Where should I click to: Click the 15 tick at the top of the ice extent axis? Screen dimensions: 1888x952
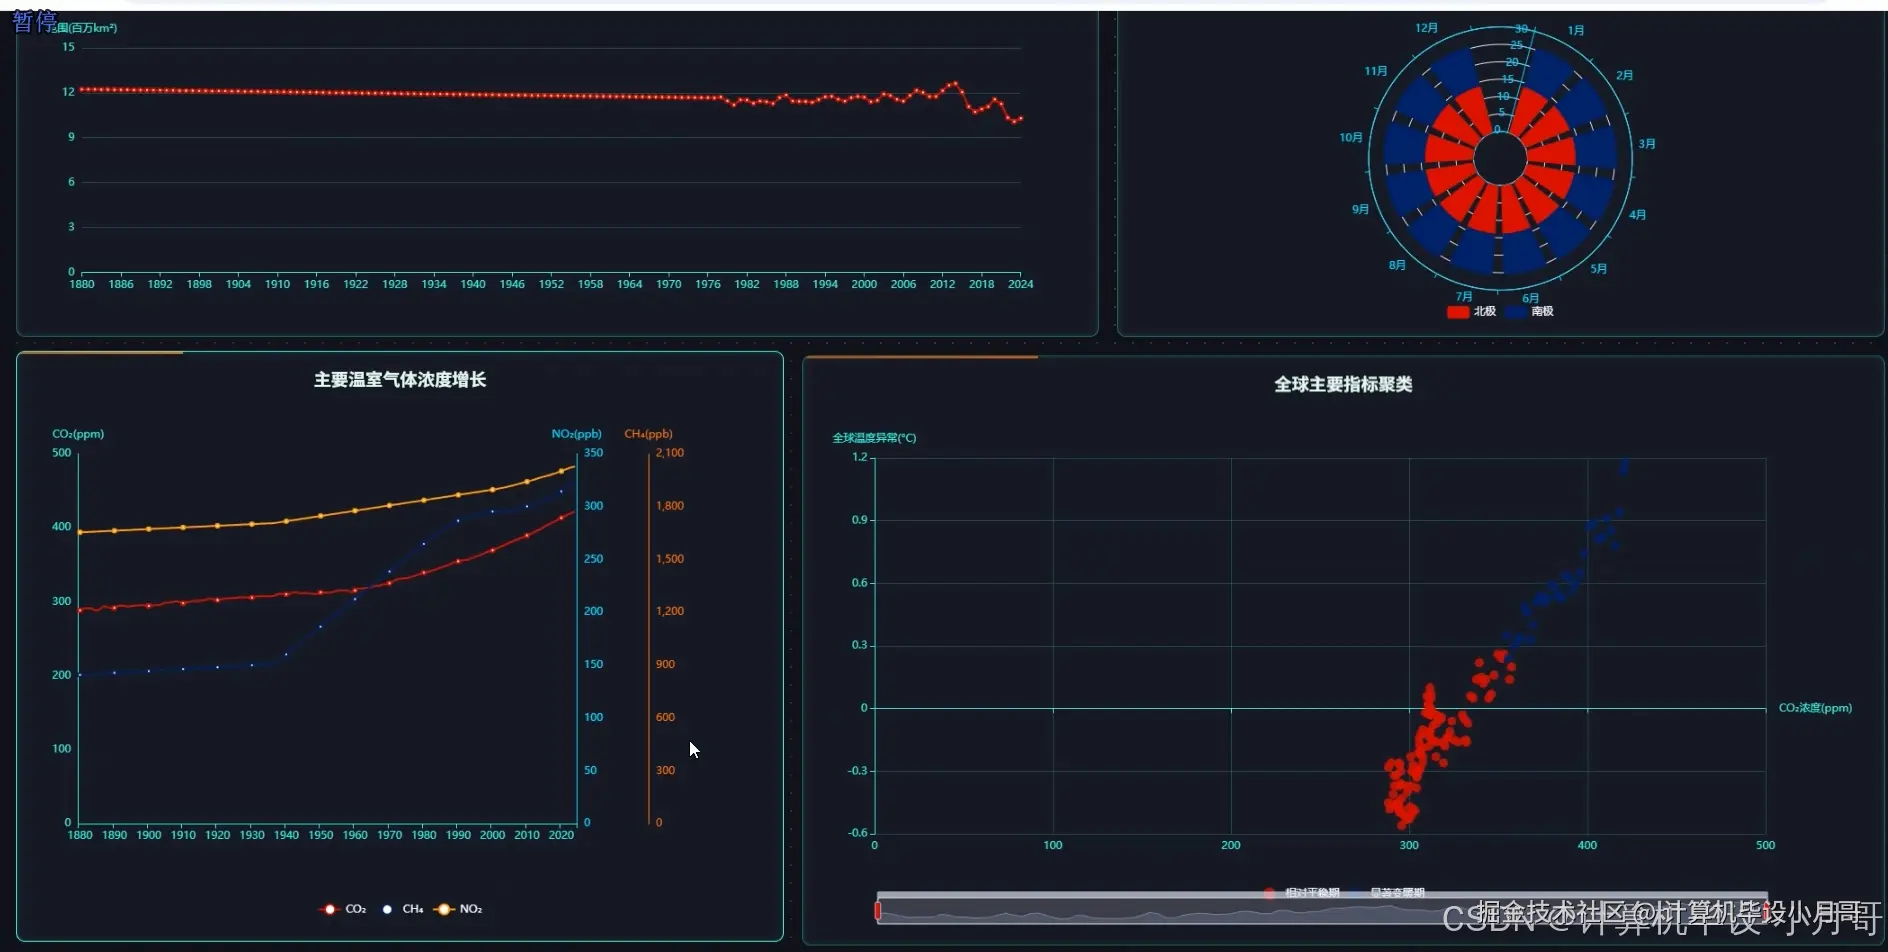click(x=68, y=47)
